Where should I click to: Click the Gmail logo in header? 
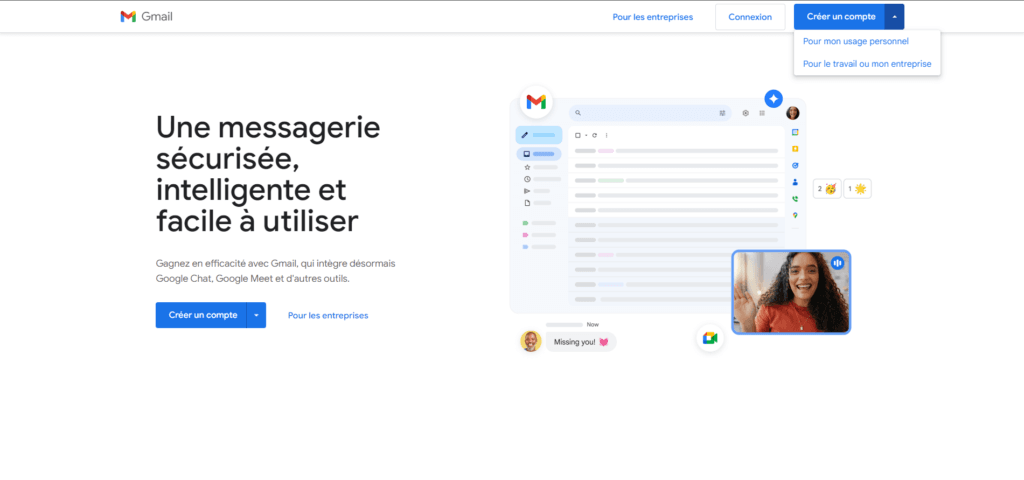coord(146,17)
